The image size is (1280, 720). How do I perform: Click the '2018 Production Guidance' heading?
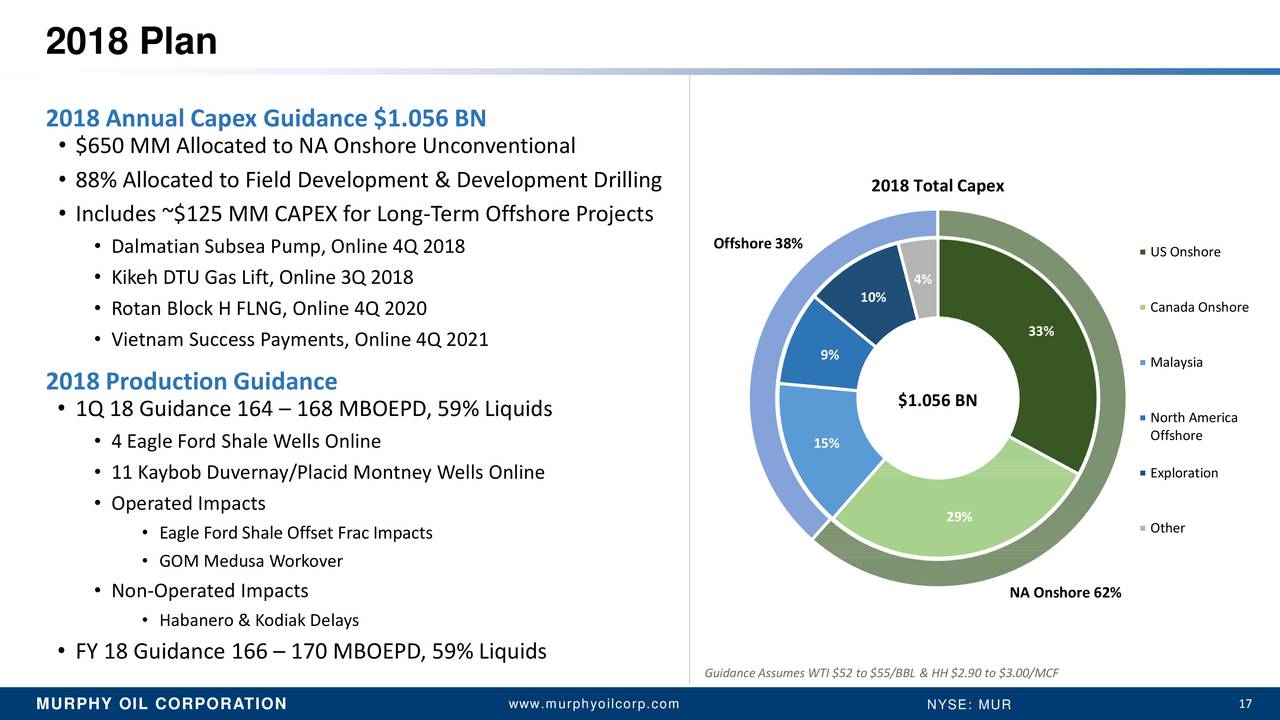click(x=191, y=381)
